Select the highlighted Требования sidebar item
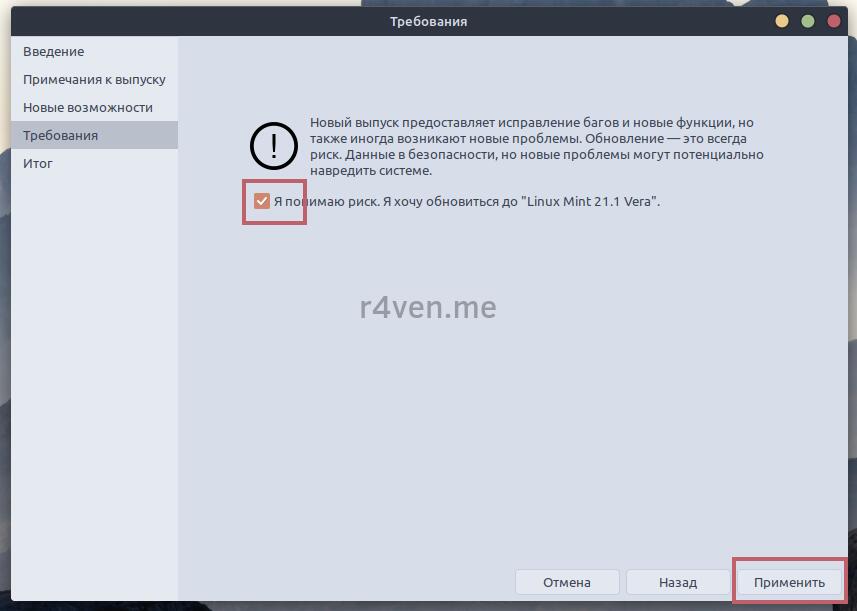Image resolution: width=857 pixels, height=611 pixels. tap(61, 135)
